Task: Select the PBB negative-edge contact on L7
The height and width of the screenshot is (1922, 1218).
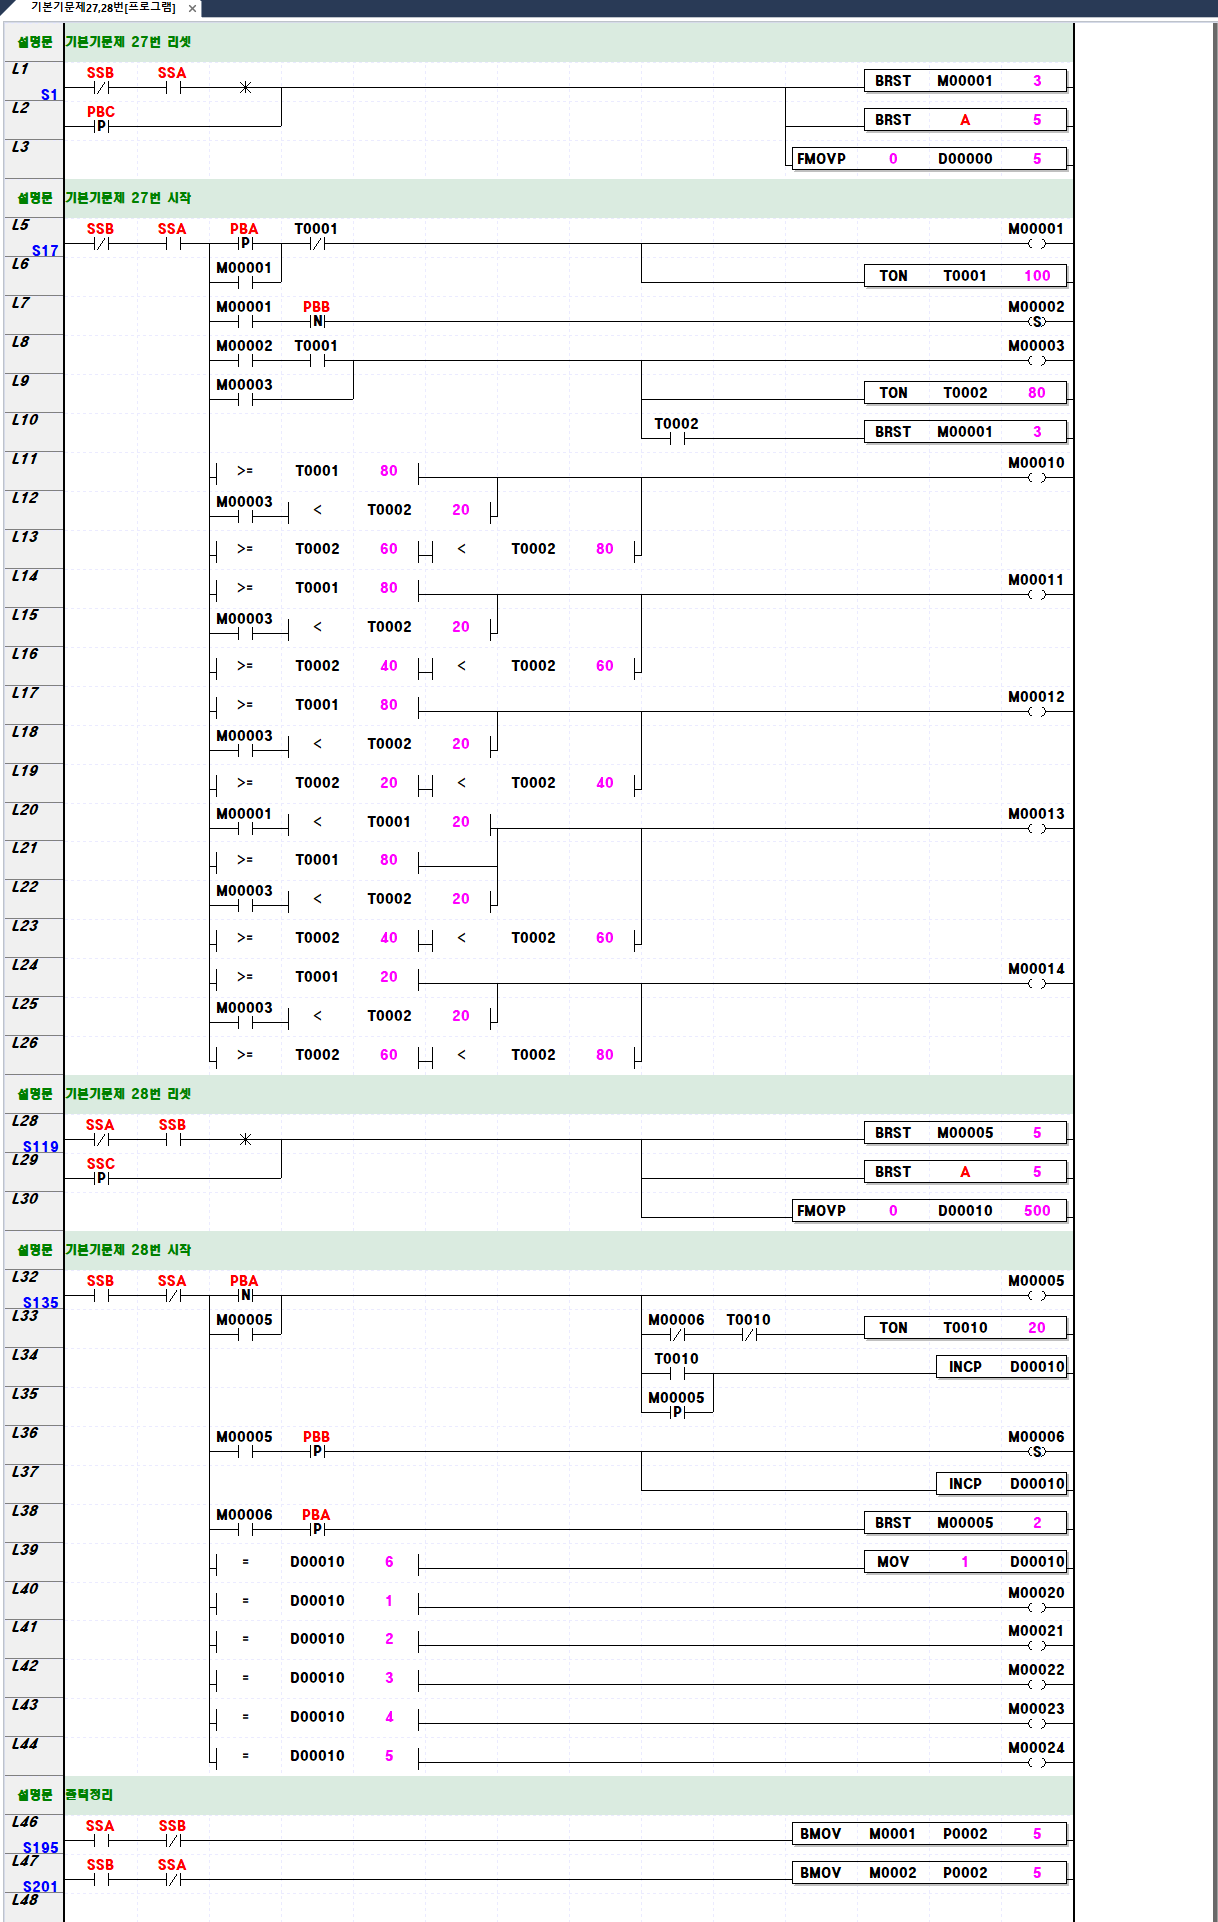Action: pyautogui.click(x=317, y=321)
